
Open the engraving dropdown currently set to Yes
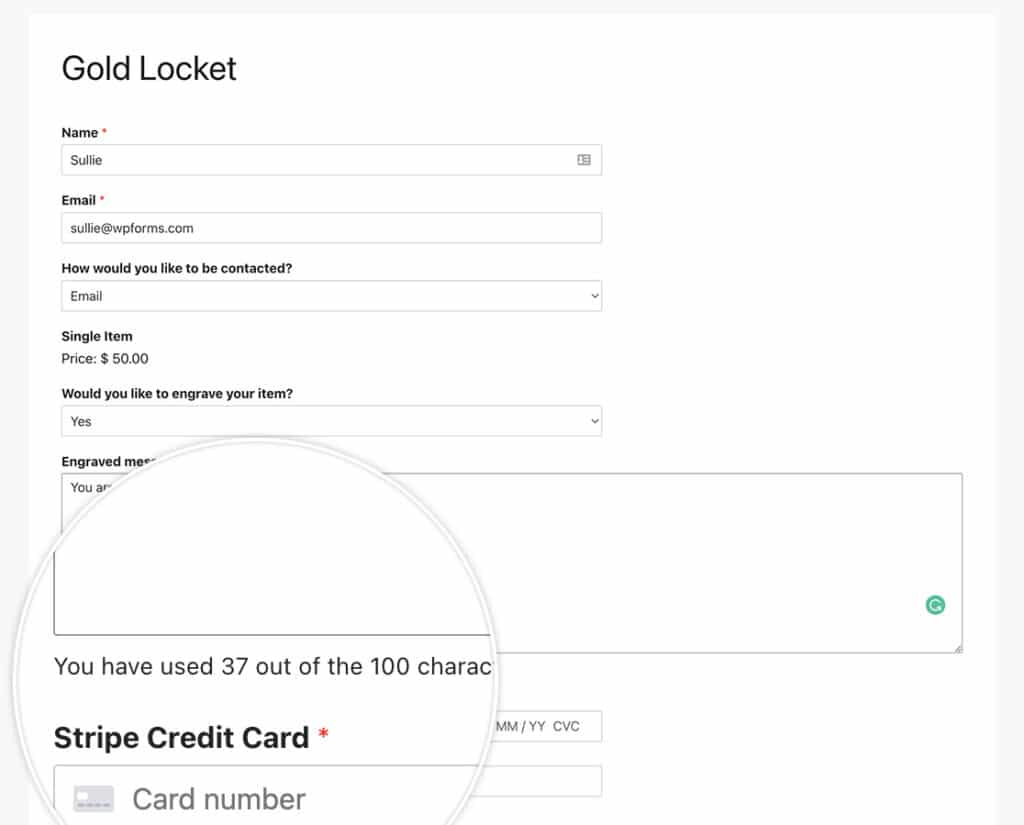[331, 421]
